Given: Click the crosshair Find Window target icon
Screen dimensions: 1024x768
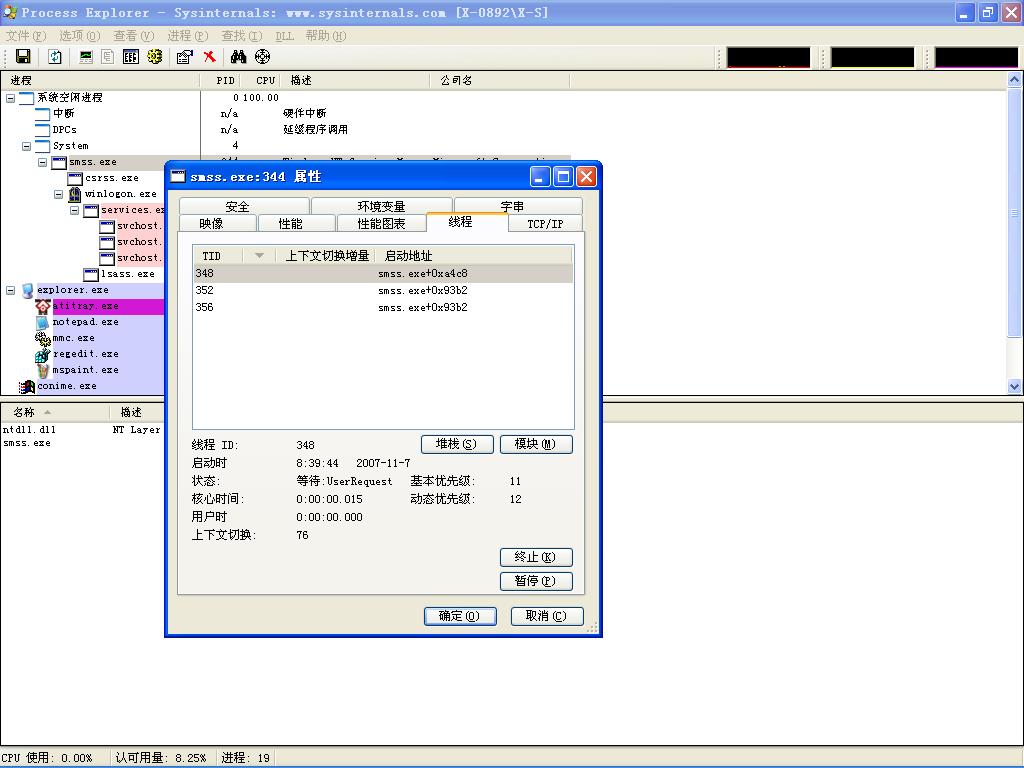Looking at the screenshot, I should 262,57.
